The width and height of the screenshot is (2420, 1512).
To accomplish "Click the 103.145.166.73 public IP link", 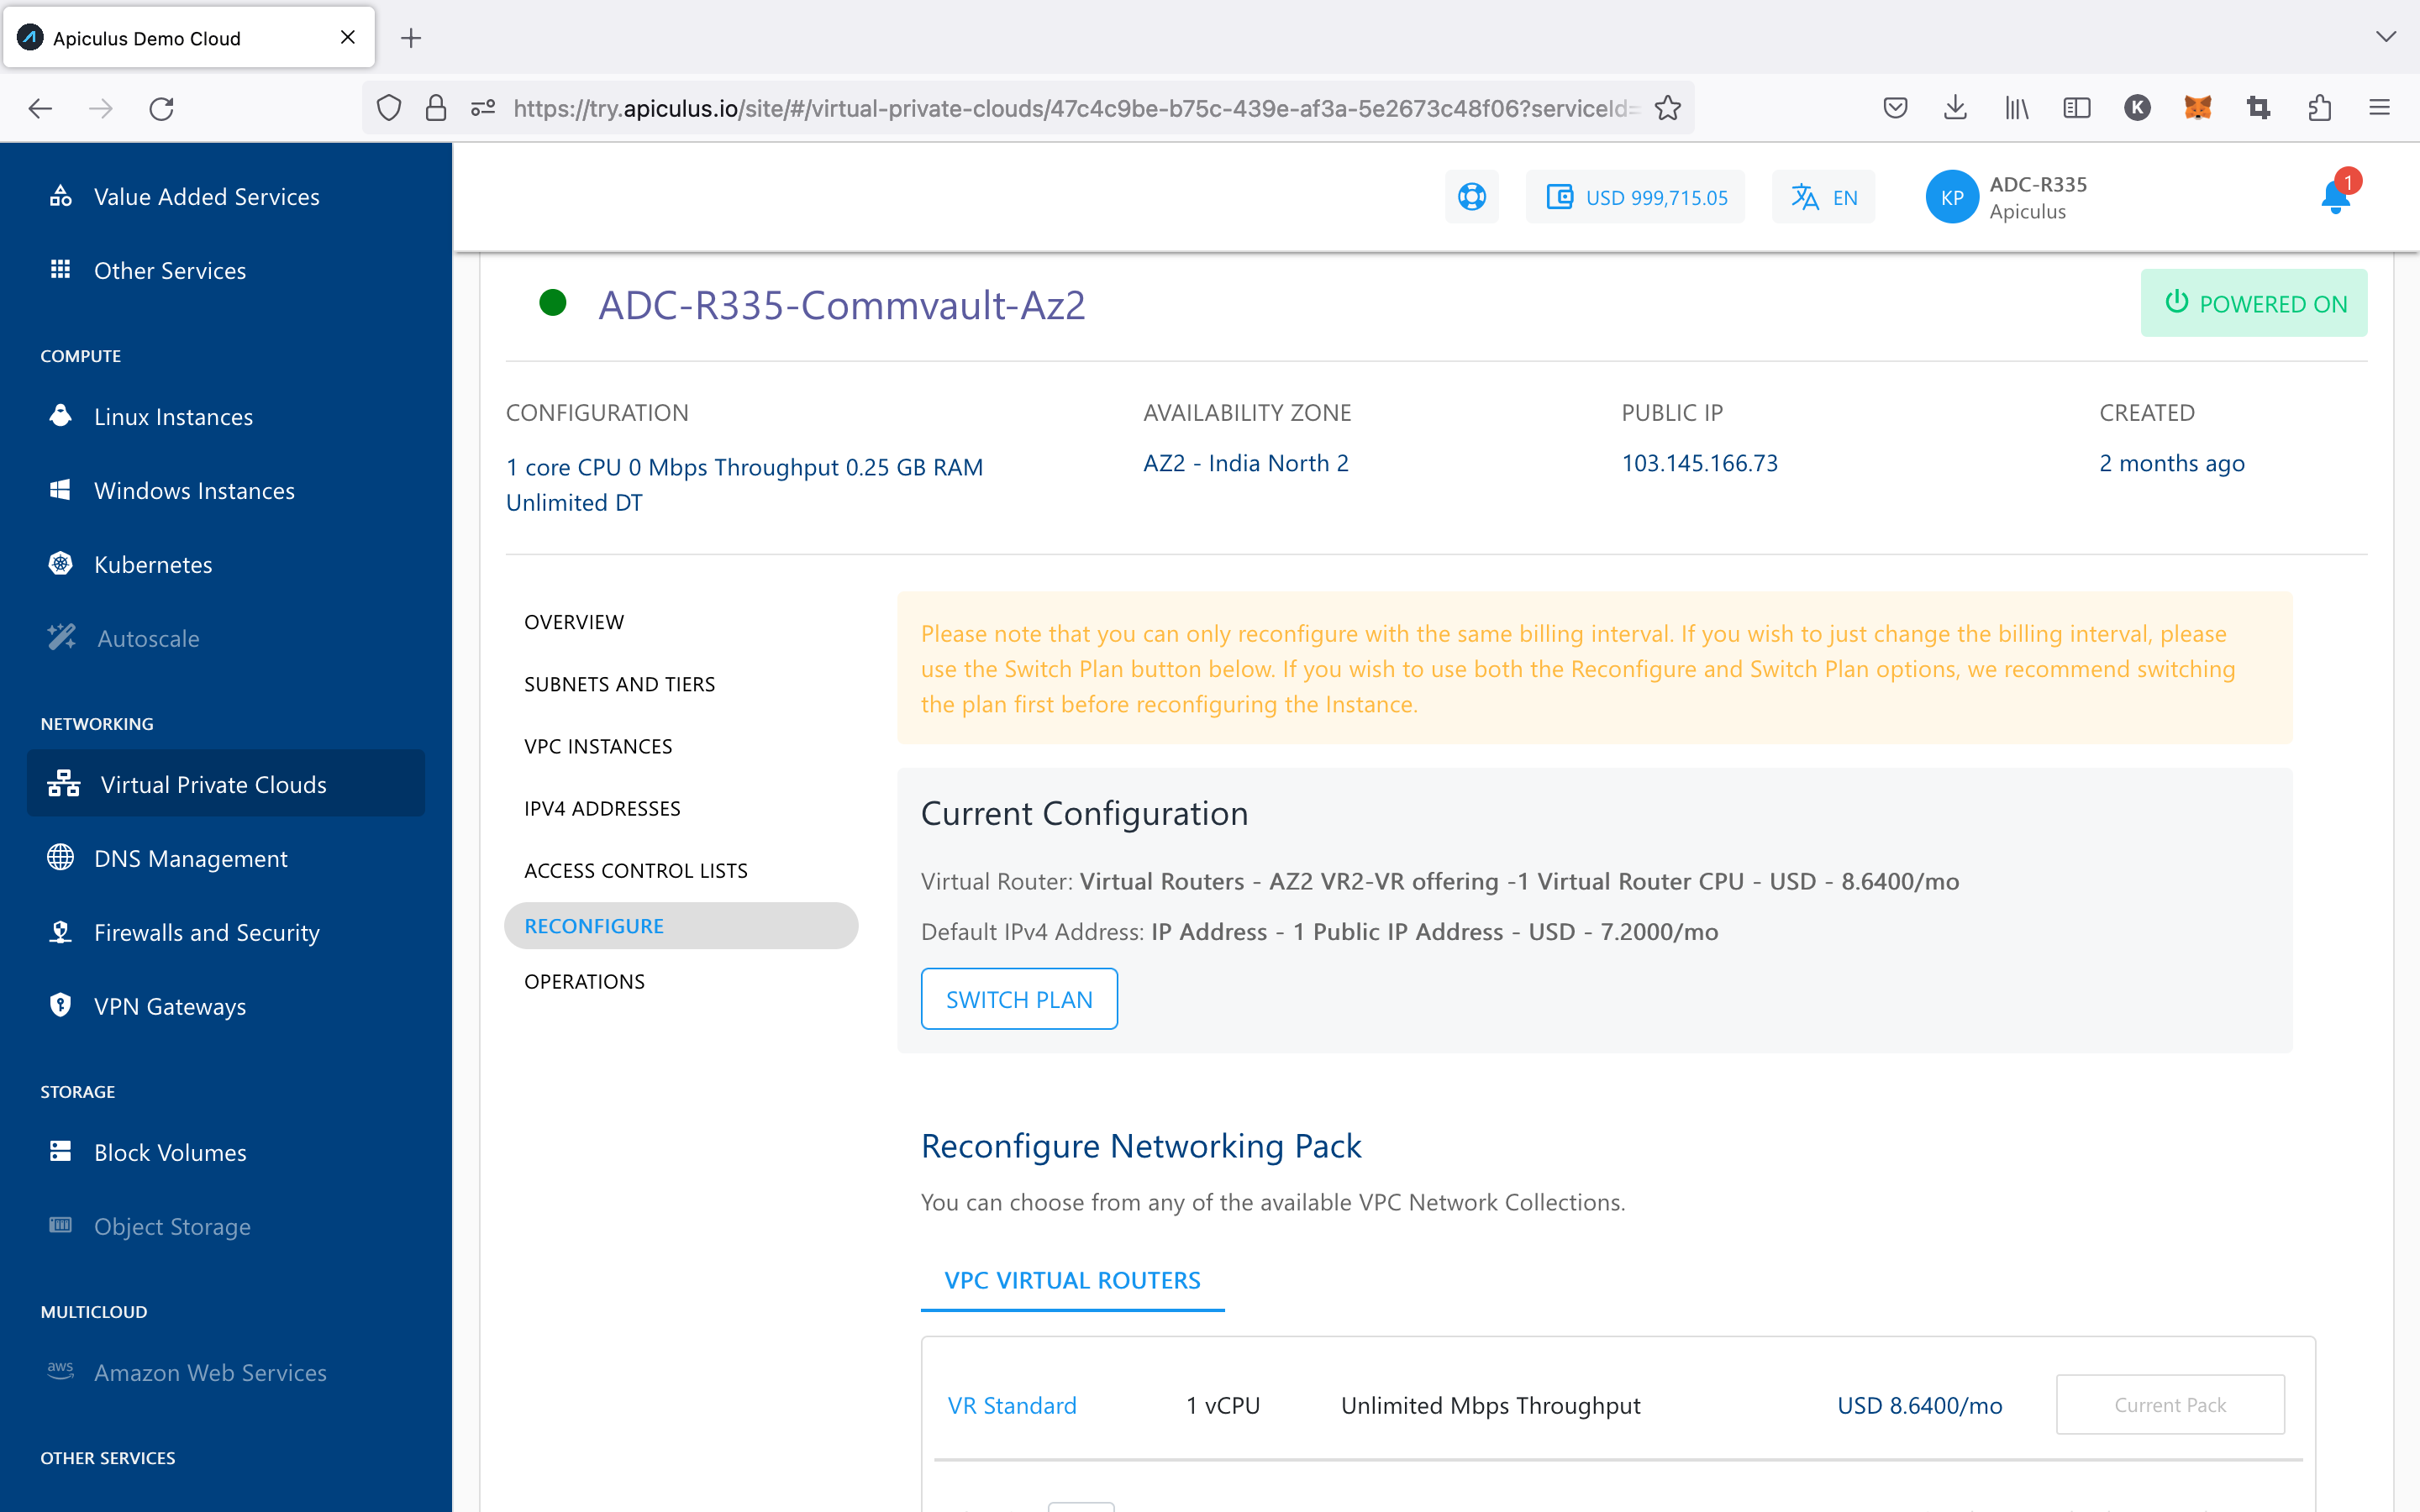I will click(1699, 462).
